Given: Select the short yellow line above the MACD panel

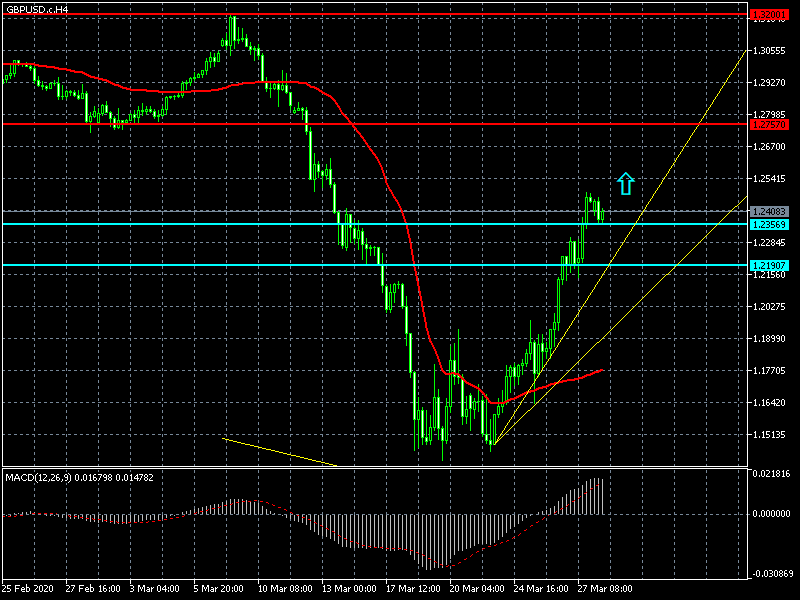Looking at the screenshot, I should tap(280, 452).
